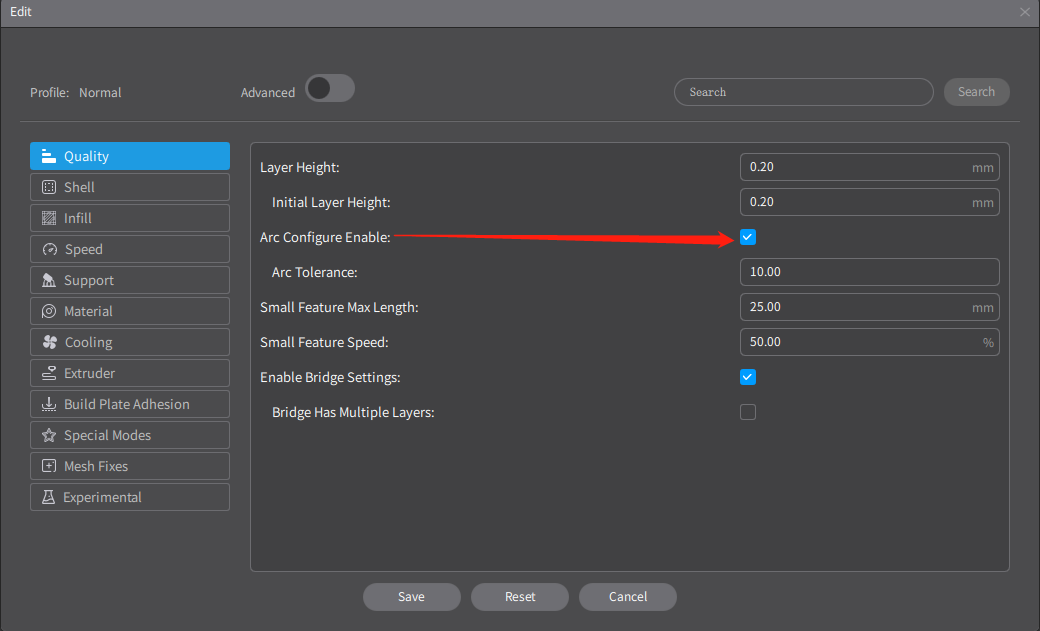Click the Layer Height value field
Image resolution: width=1040 pixels, height=631 pixels.
(x=870, y=167)
